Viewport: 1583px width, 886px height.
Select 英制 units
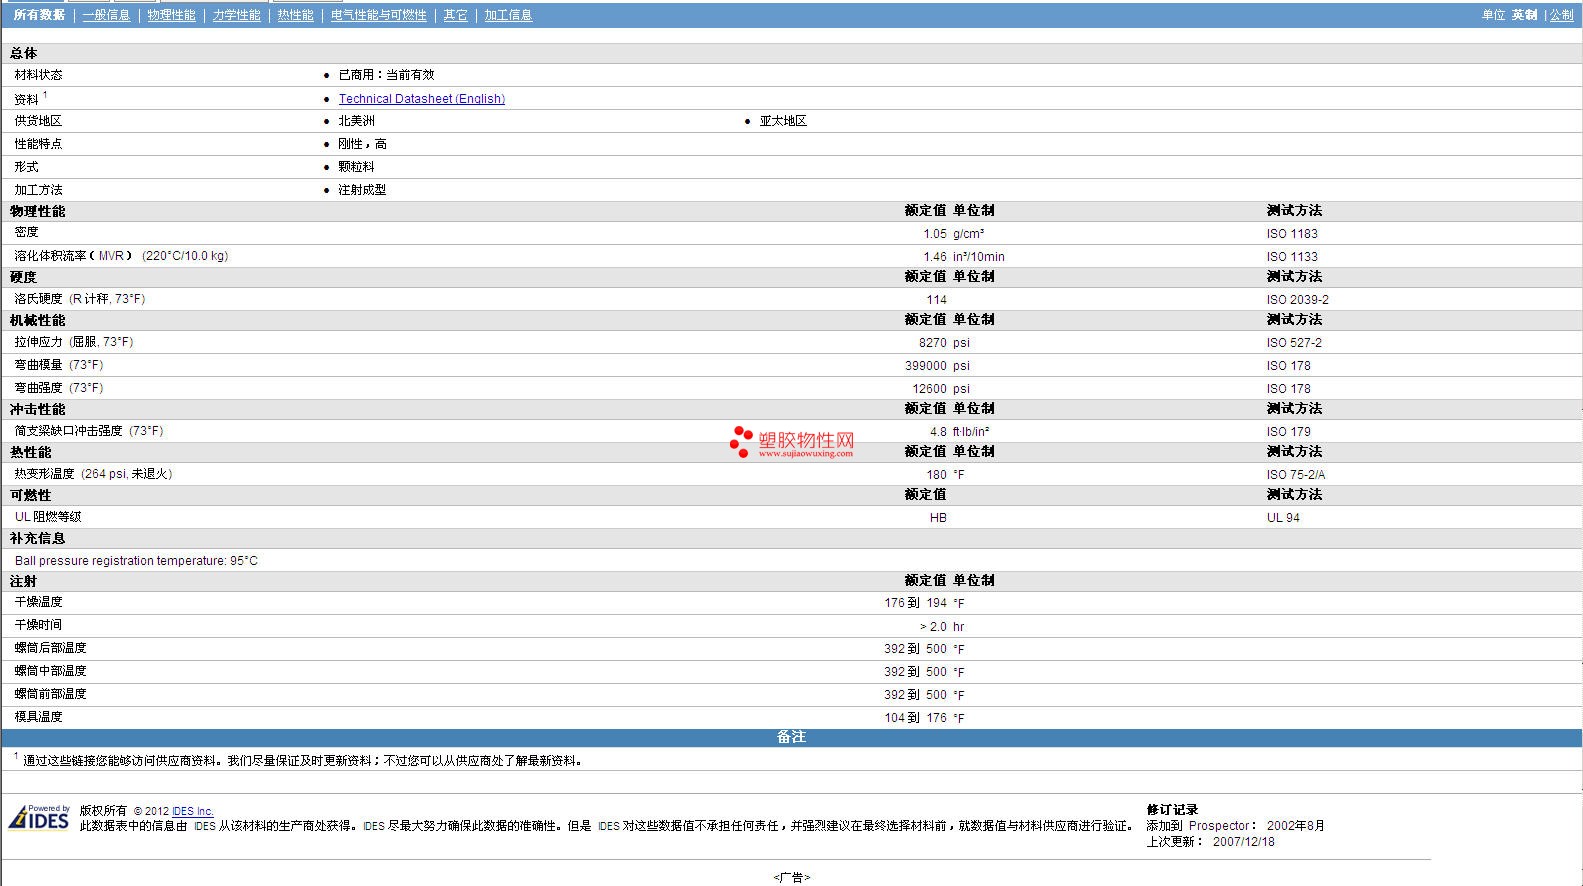coord(1524,15)
